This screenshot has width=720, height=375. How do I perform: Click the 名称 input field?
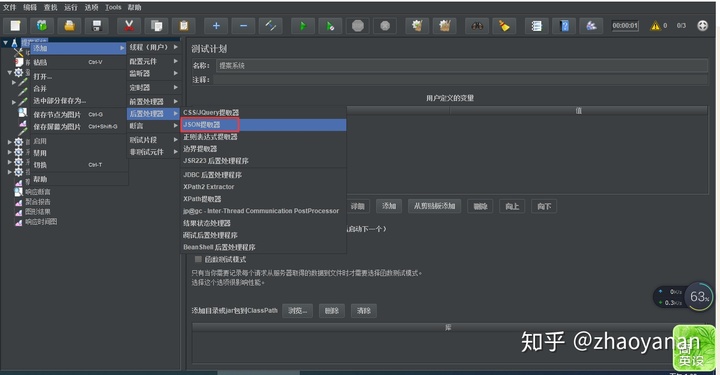[462, 66]
